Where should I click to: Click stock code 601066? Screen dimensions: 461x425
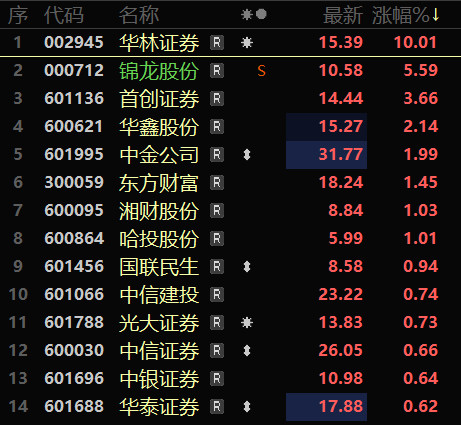tap(74, 295)
